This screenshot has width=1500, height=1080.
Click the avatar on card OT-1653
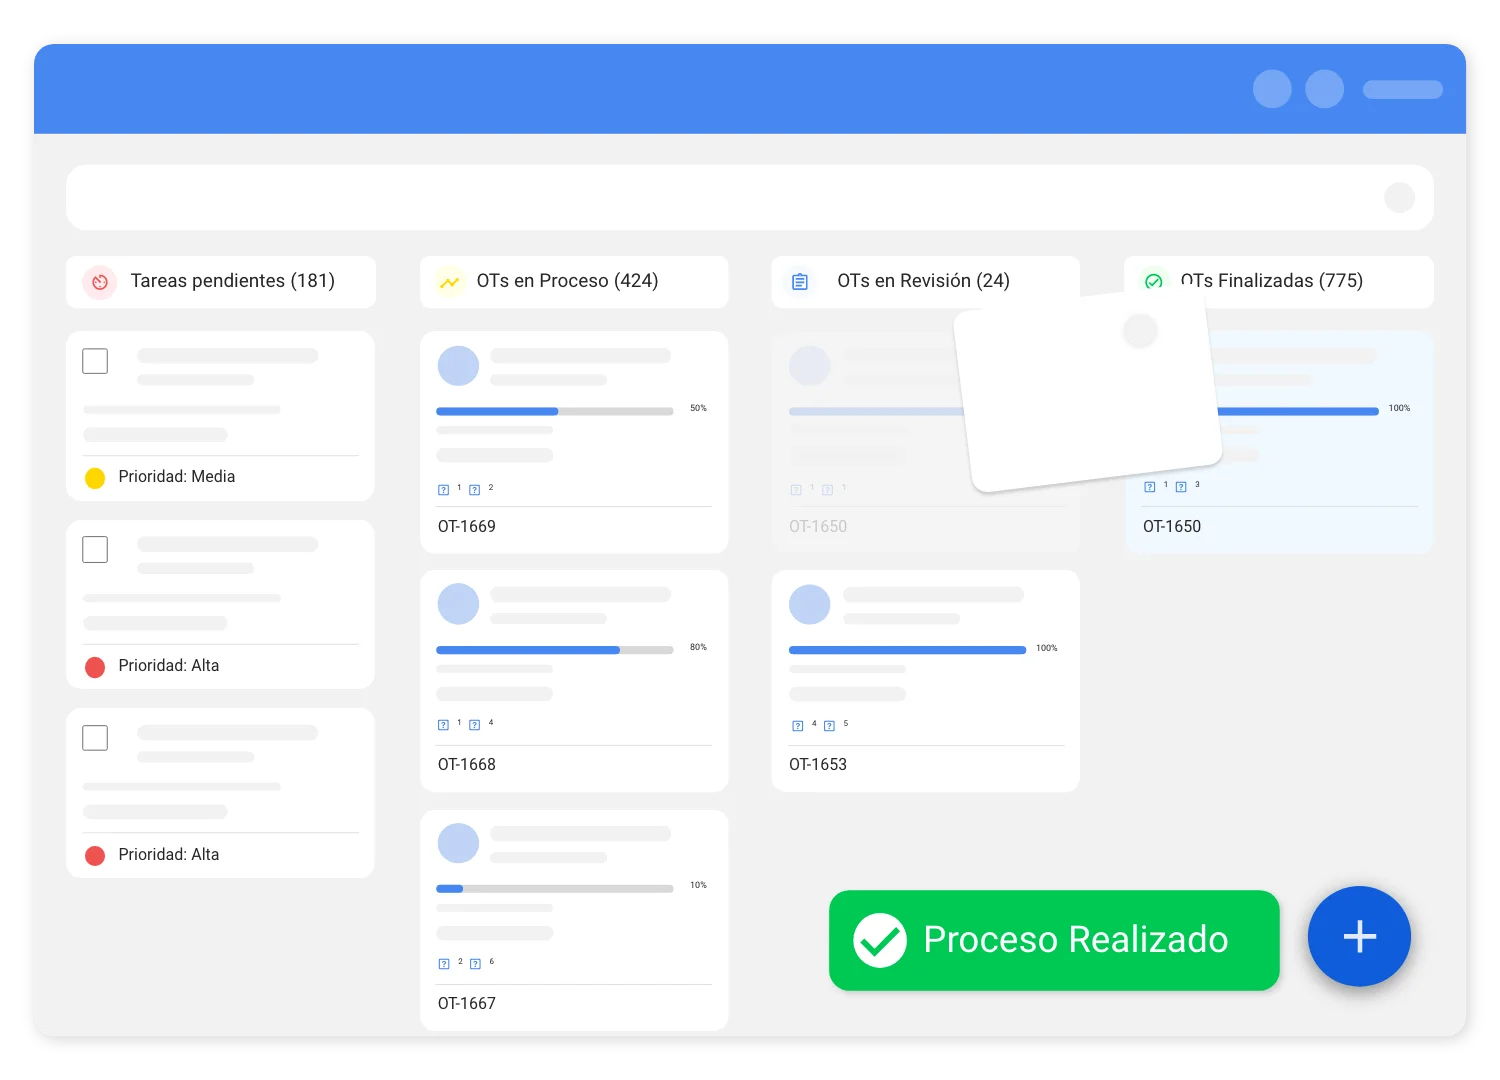pos(809,605)
